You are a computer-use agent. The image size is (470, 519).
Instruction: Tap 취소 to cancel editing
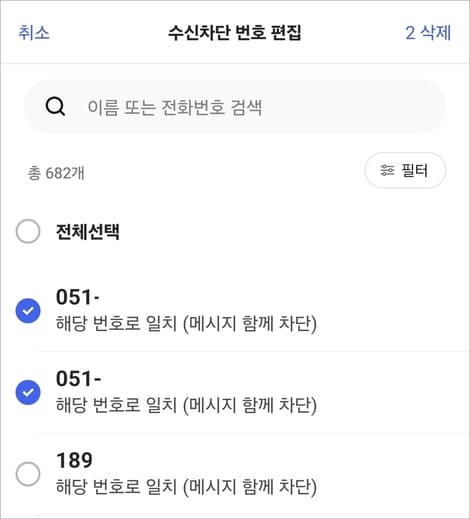pos(34,33)
